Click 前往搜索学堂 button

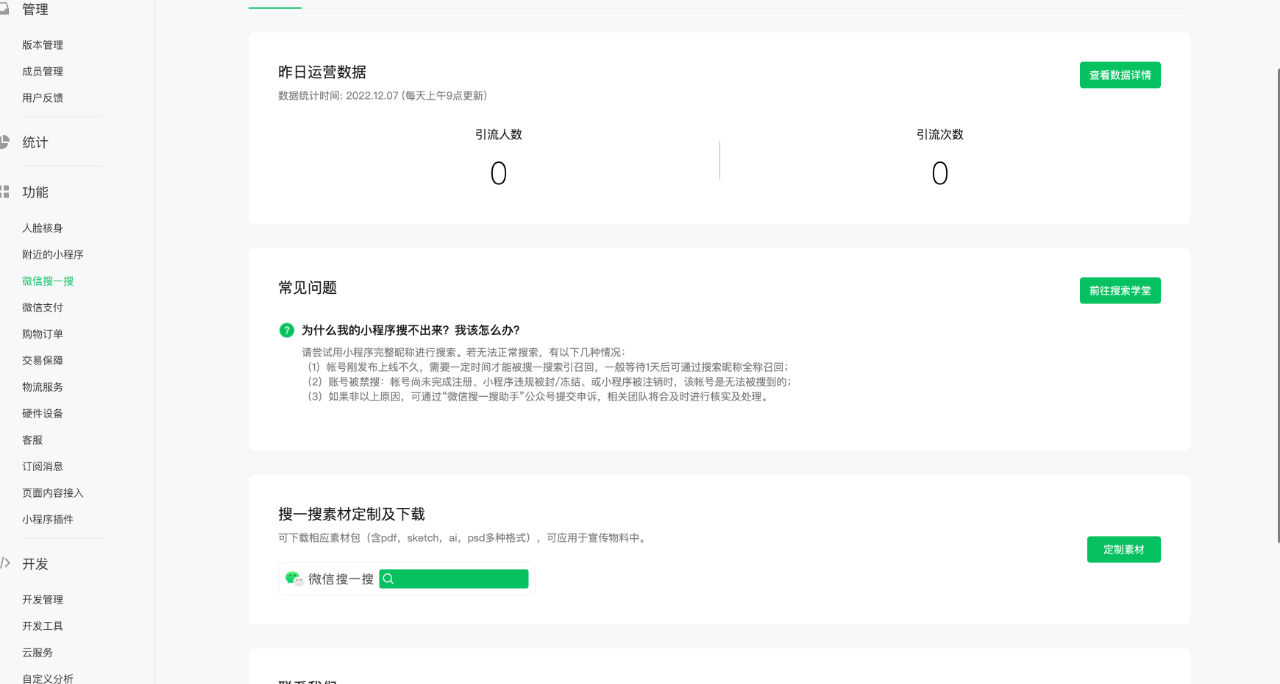click(1120, 290)
